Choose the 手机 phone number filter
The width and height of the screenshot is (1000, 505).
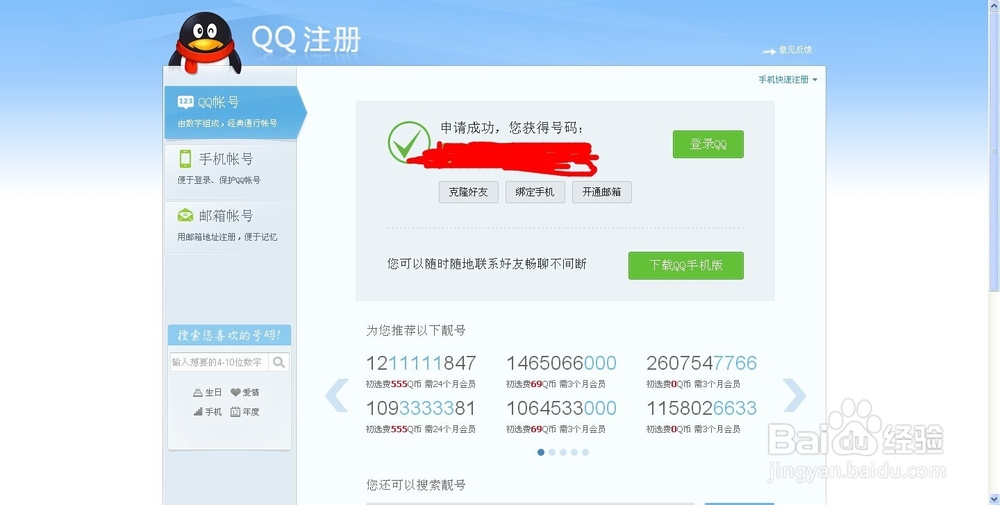pos(207,412)
